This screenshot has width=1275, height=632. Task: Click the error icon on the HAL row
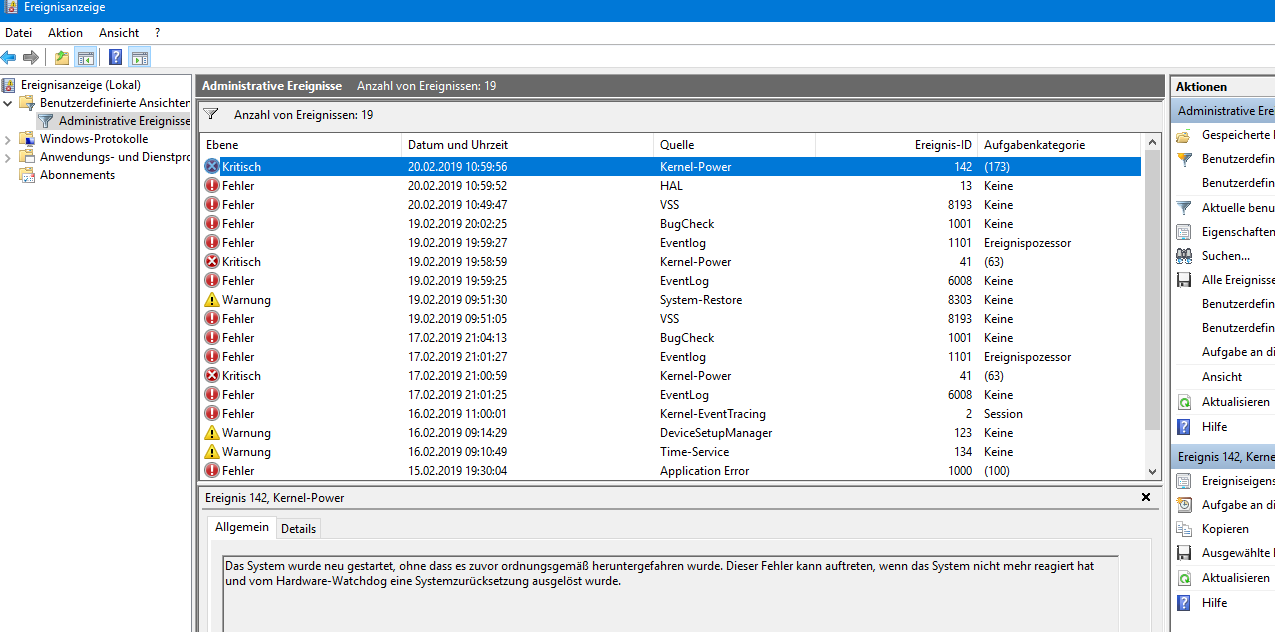212,186
